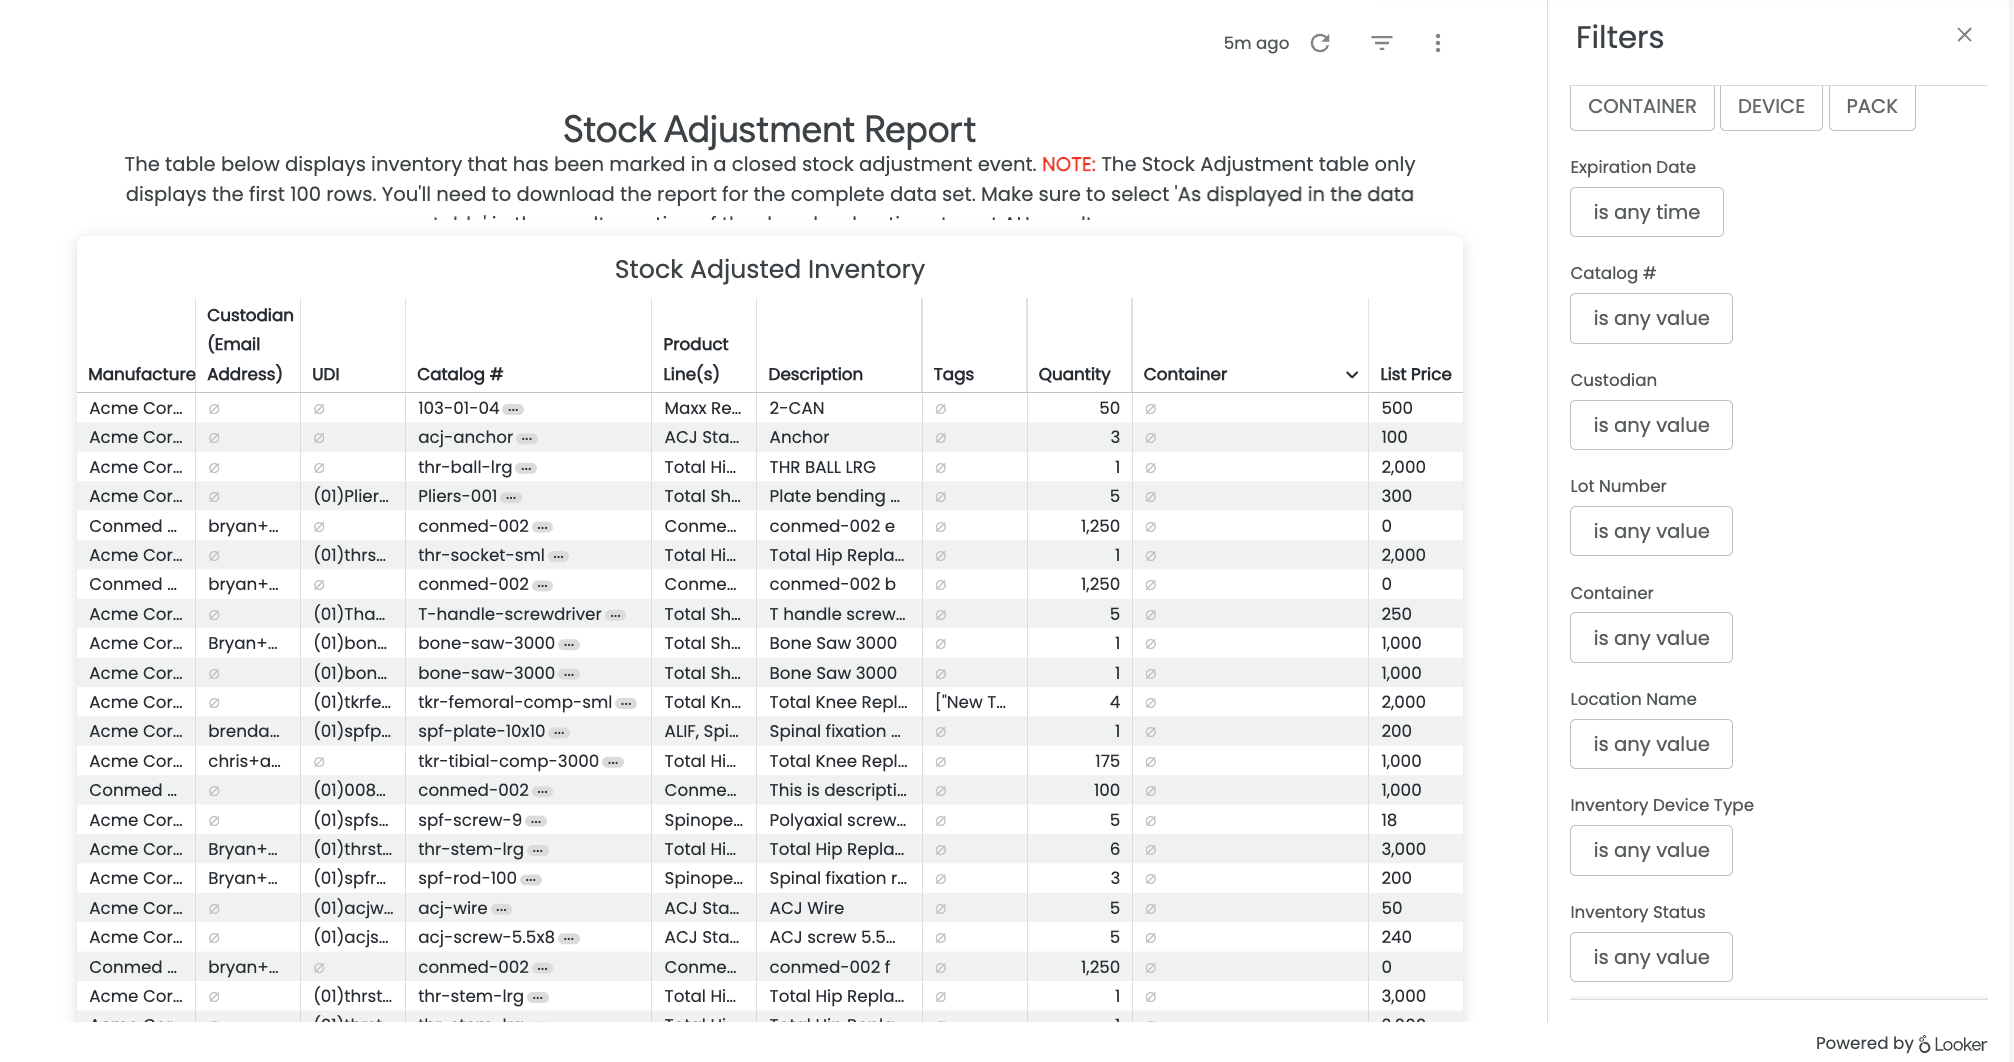
Task: Expand the Container column sort chevron
Action: pyautogui.click(x=1351, y=375)
